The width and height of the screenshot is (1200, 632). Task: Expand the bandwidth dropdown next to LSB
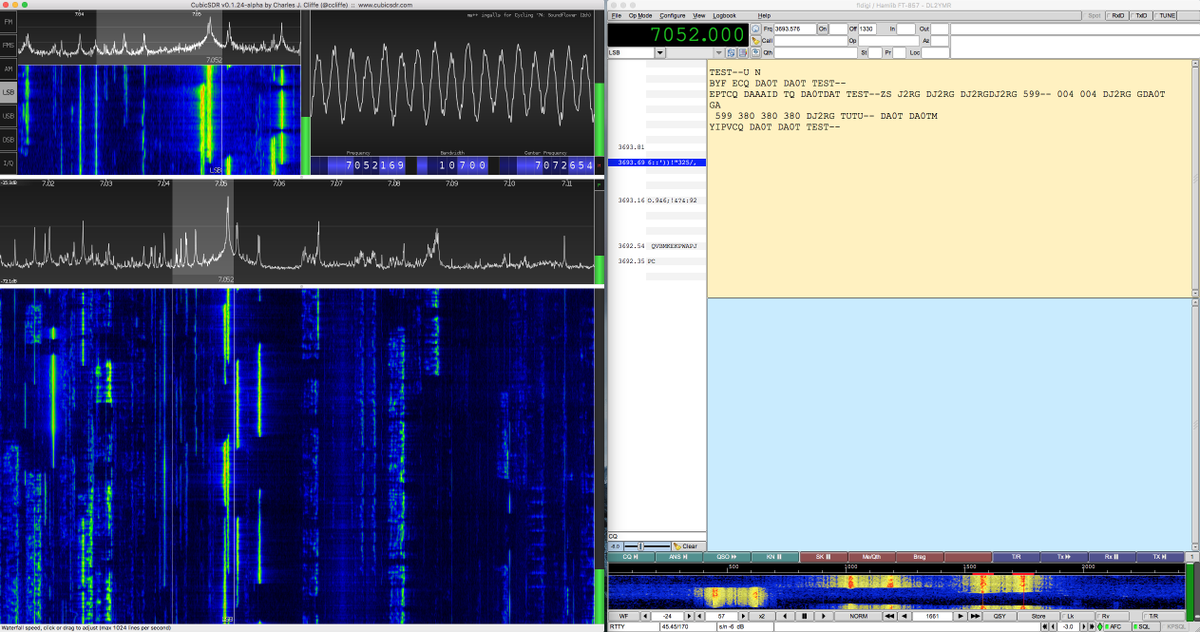pos(718,52)
